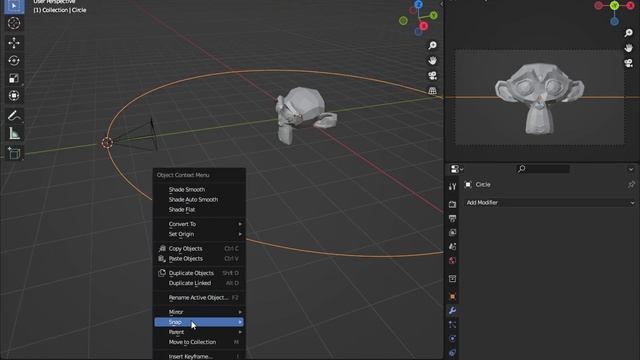Image resolution: width=640 pixels, height=360 pixels.
Task: Open the World properties tab
Action: point(452,260)
